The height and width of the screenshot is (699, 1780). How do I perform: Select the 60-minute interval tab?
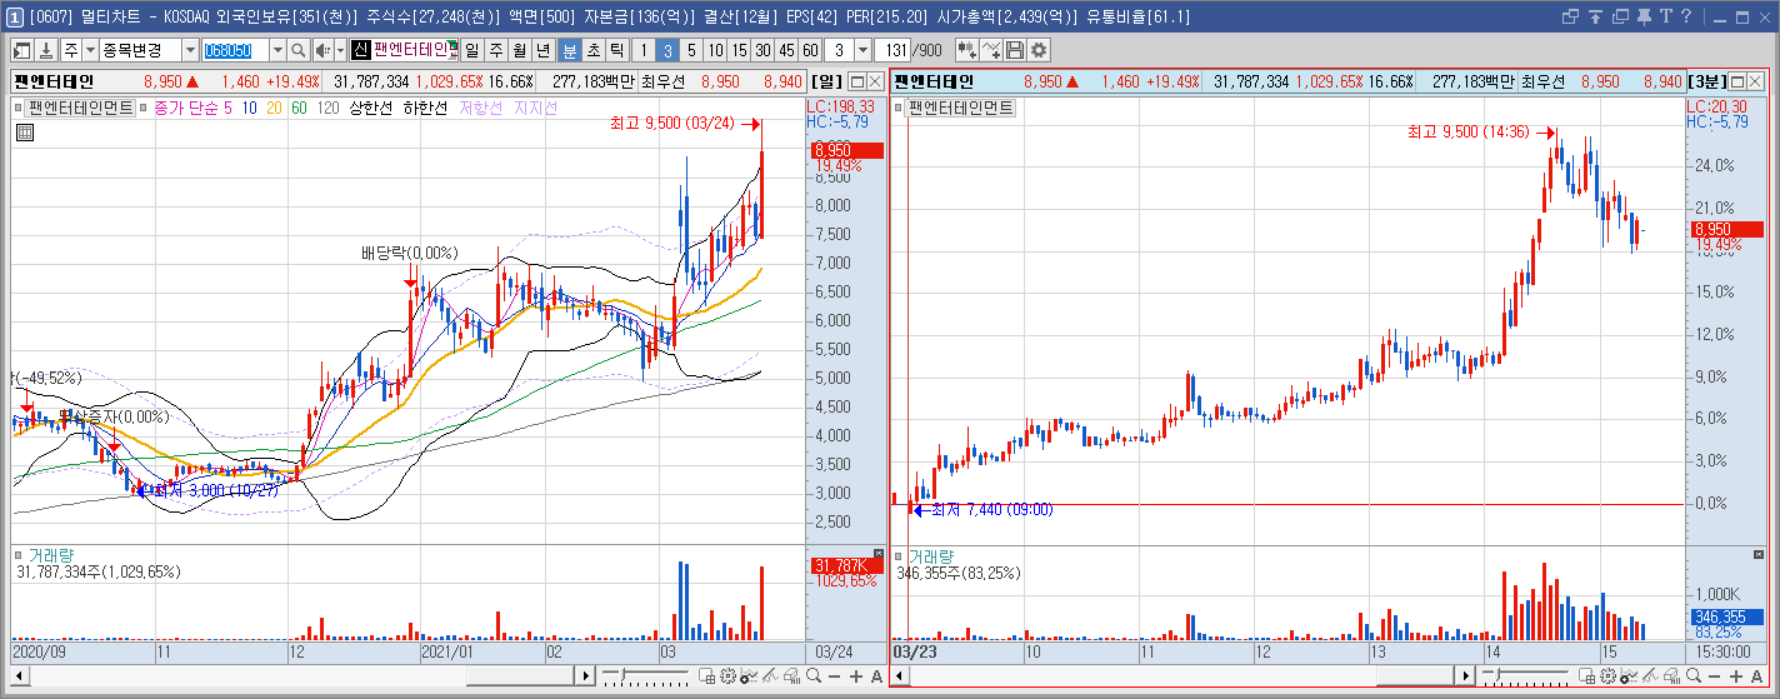coord(810,50)
